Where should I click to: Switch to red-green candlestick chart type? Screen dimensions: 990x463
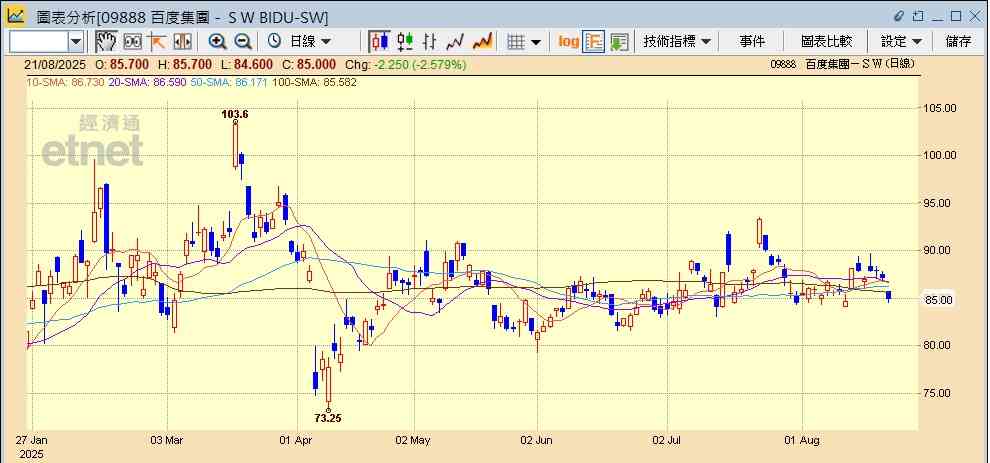pos(405,42)
